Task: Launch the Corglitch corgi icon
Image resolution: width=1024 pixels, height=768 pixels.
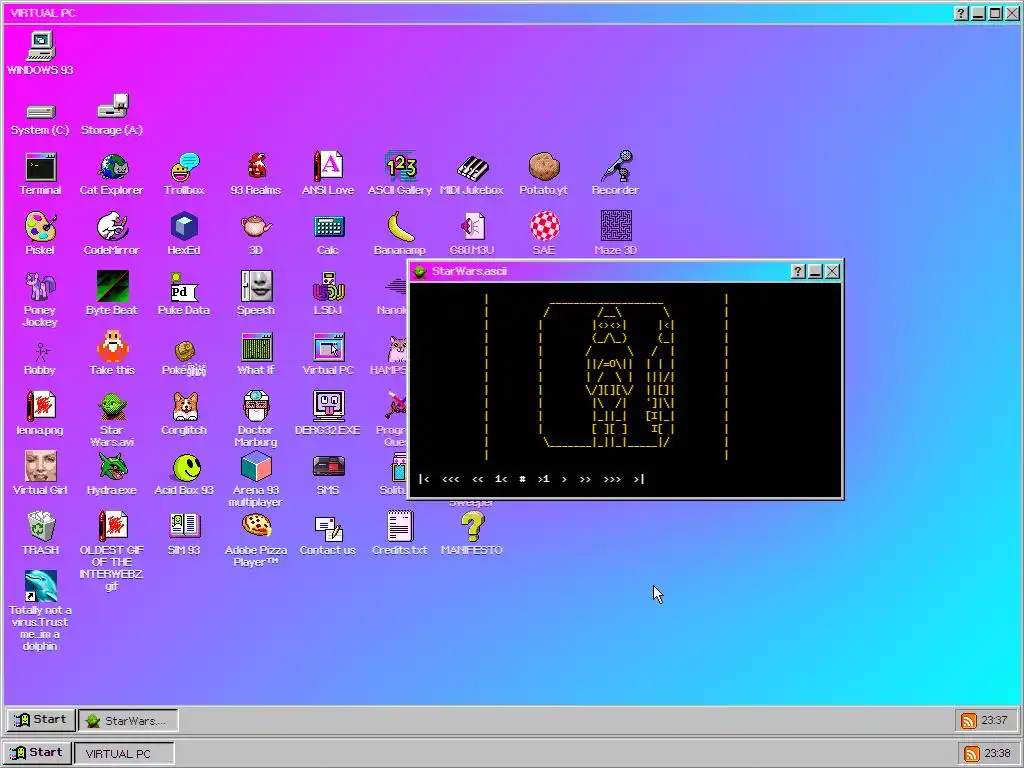Action: [184, 407]
